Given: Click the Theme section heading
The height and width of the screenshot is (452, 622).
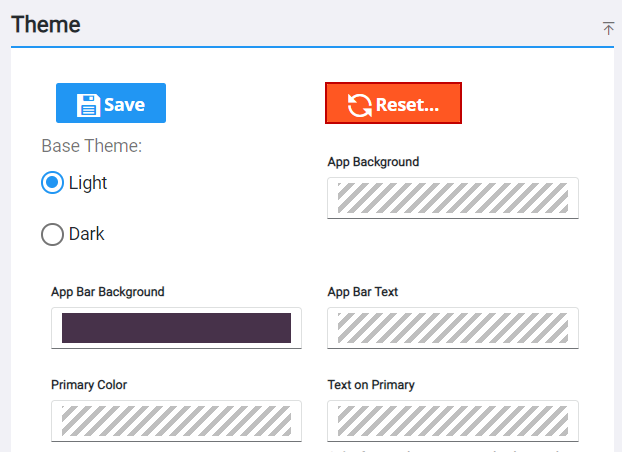Looking at the screenshot, I should pyautogui.click(x=46, y=23).
